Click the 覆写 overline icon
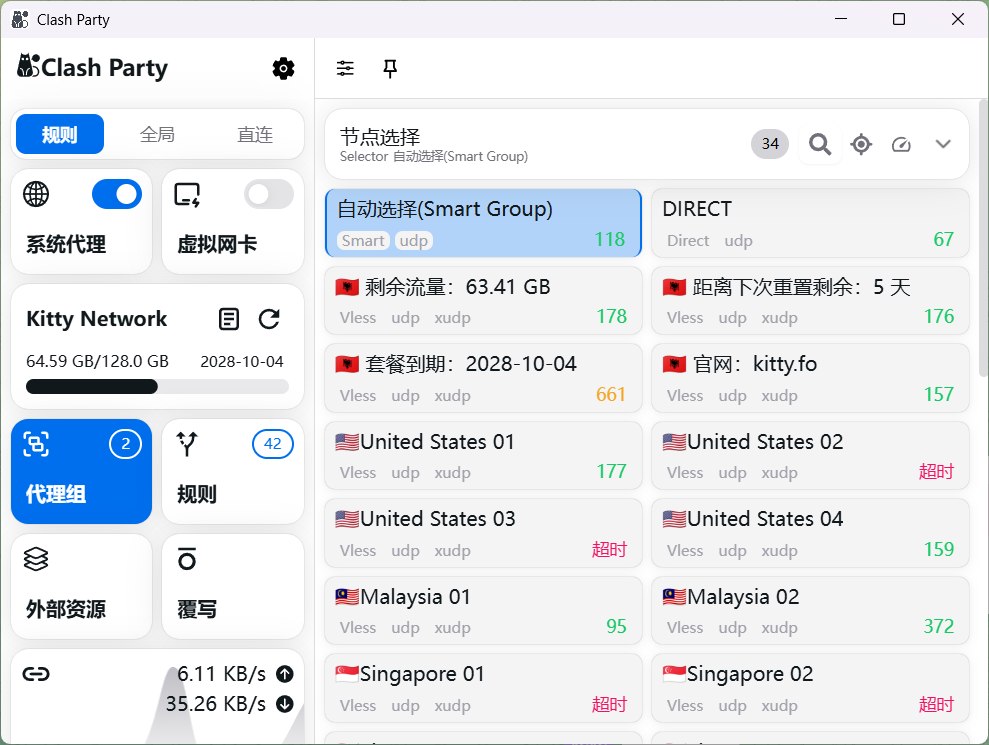This screenshot has width=989, height=745. pos(187,560)
